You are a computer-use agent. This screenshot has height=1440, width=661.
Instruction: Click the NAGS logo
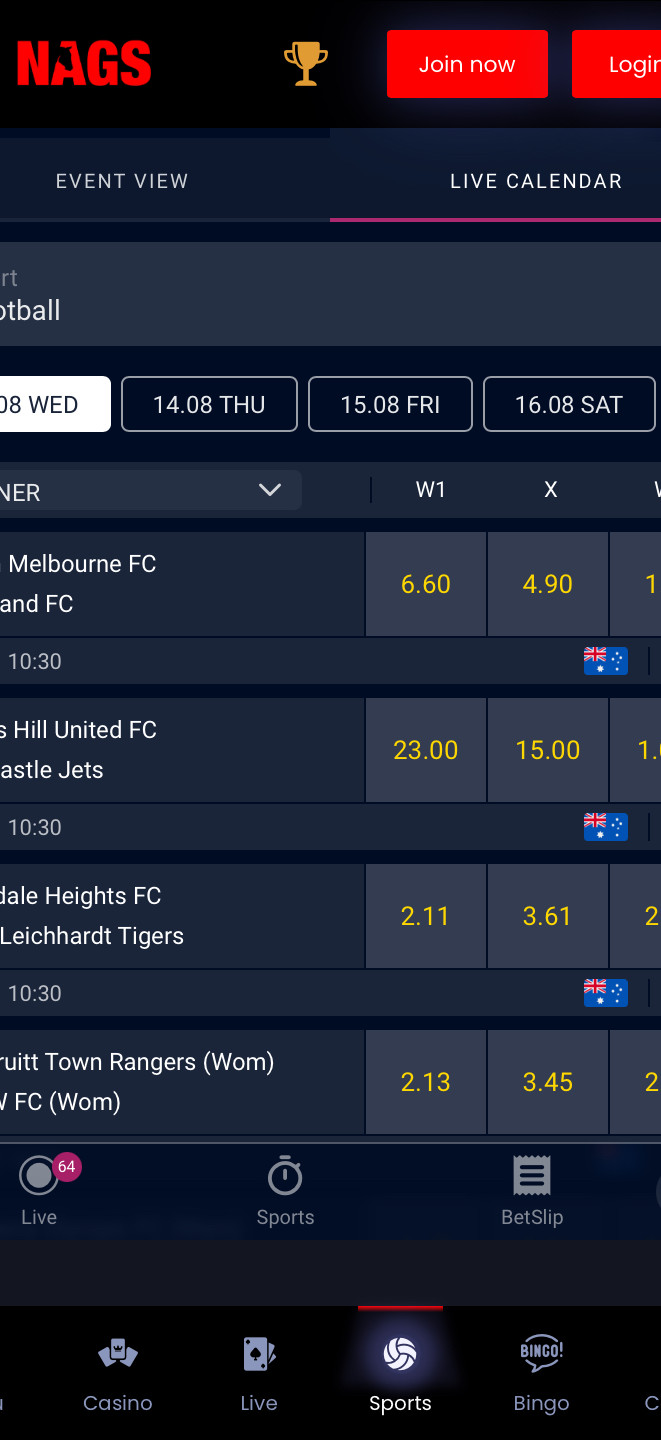click(x=84, y=64)
